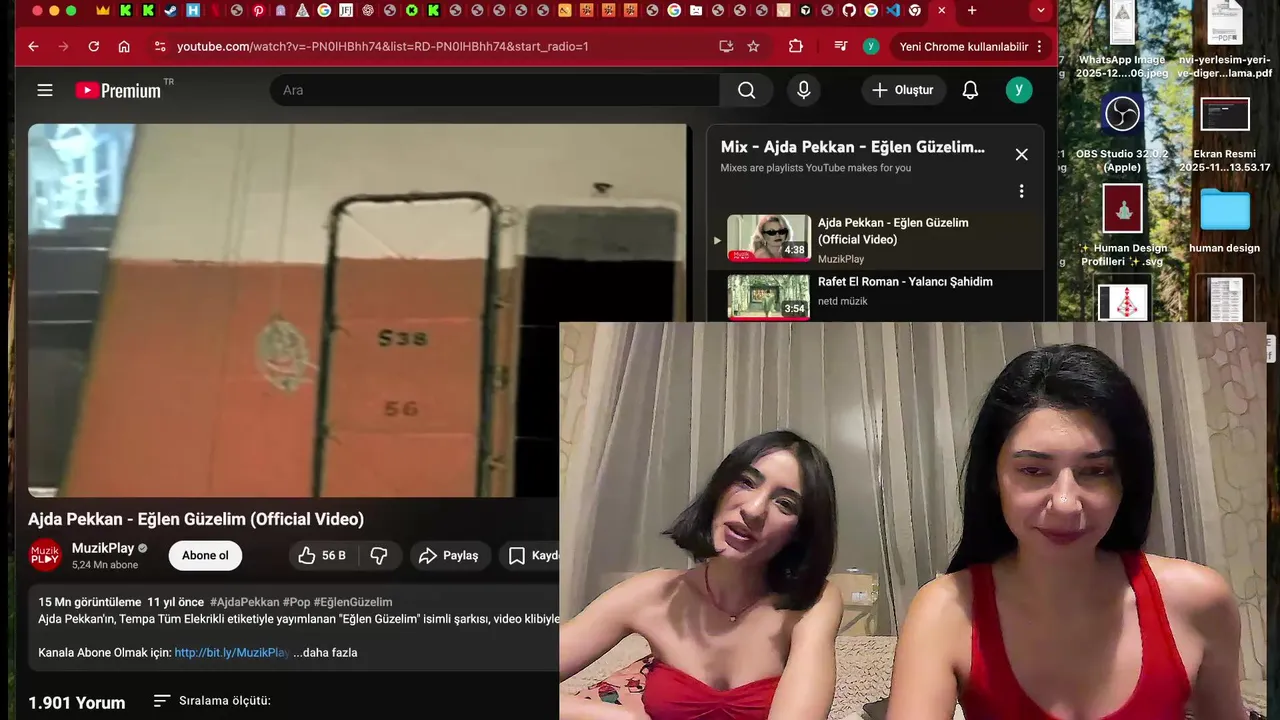Go forward in Chrome browser
The width and height of the screenshot is (1280, 720).
(63, 46)
